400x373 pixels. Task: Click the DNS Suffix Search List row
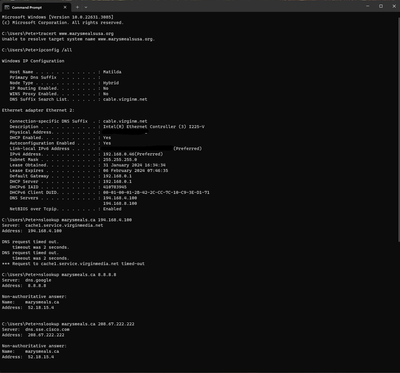point(78,99)
